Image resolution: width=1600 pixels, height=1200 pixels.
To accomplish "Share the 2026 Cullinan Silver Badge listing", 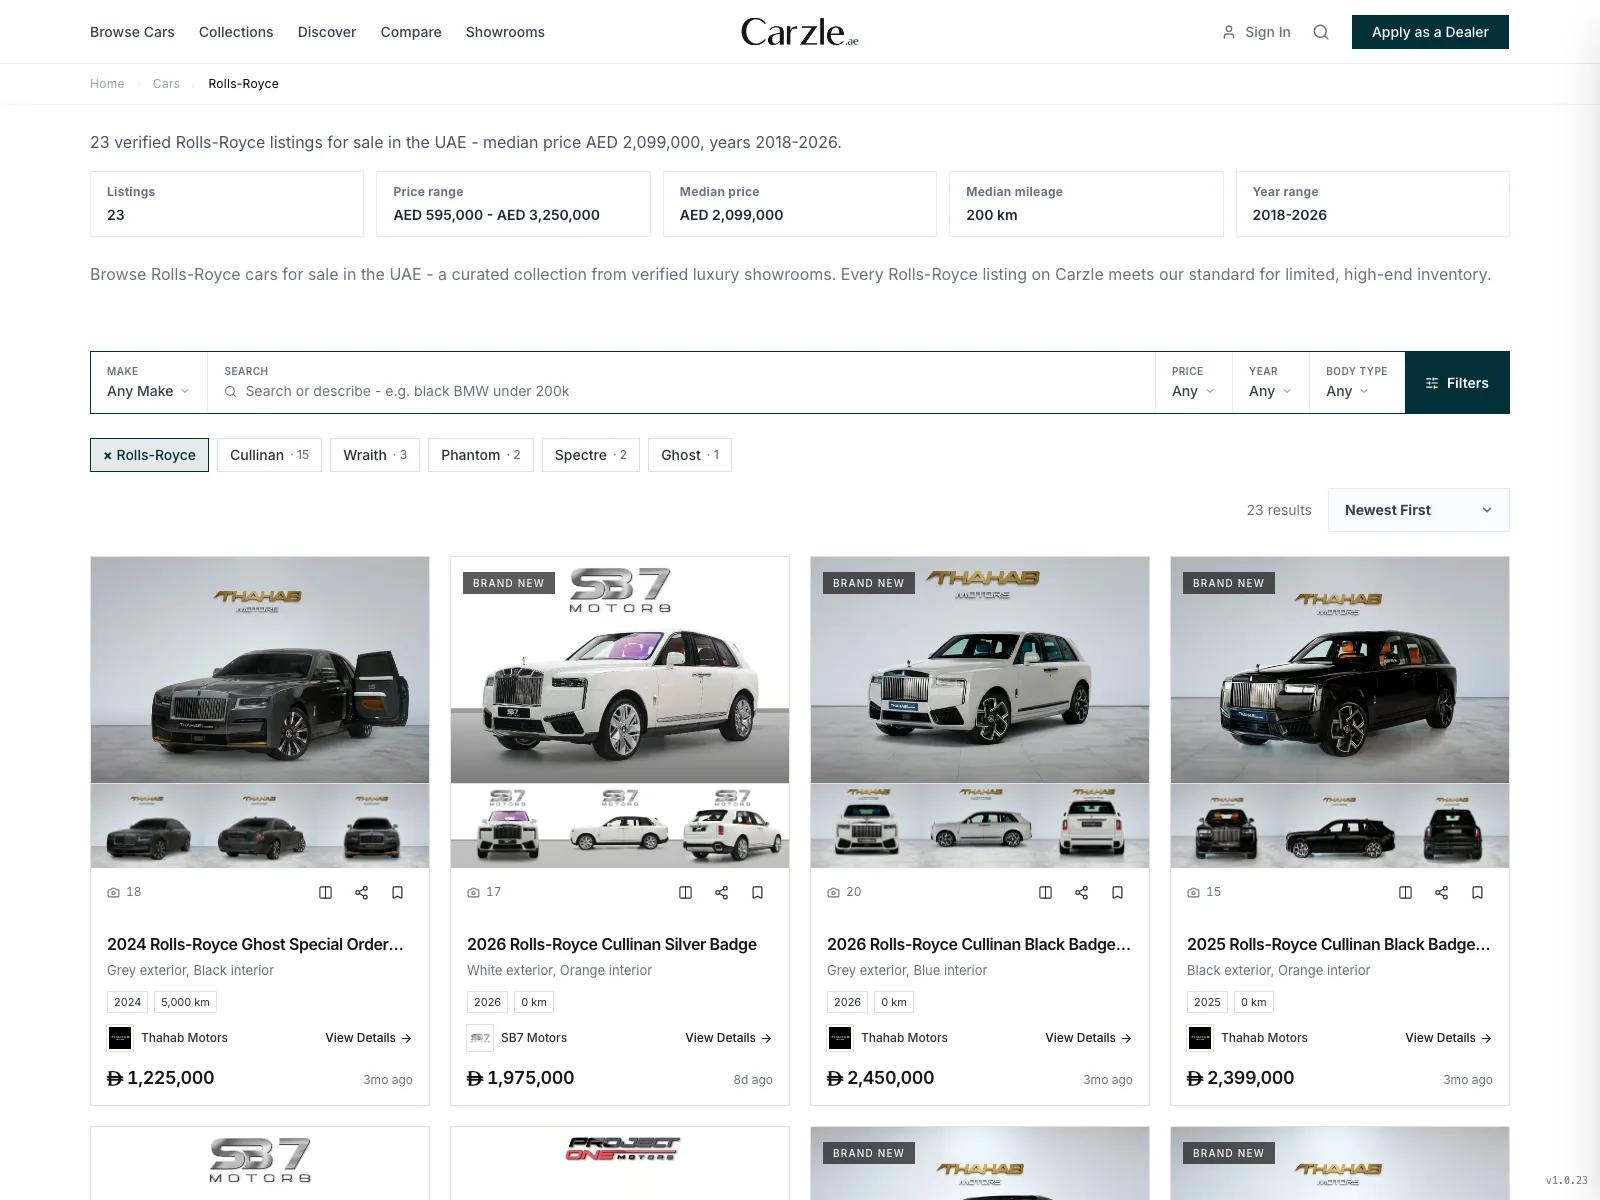I will click(x=721, y=892).
